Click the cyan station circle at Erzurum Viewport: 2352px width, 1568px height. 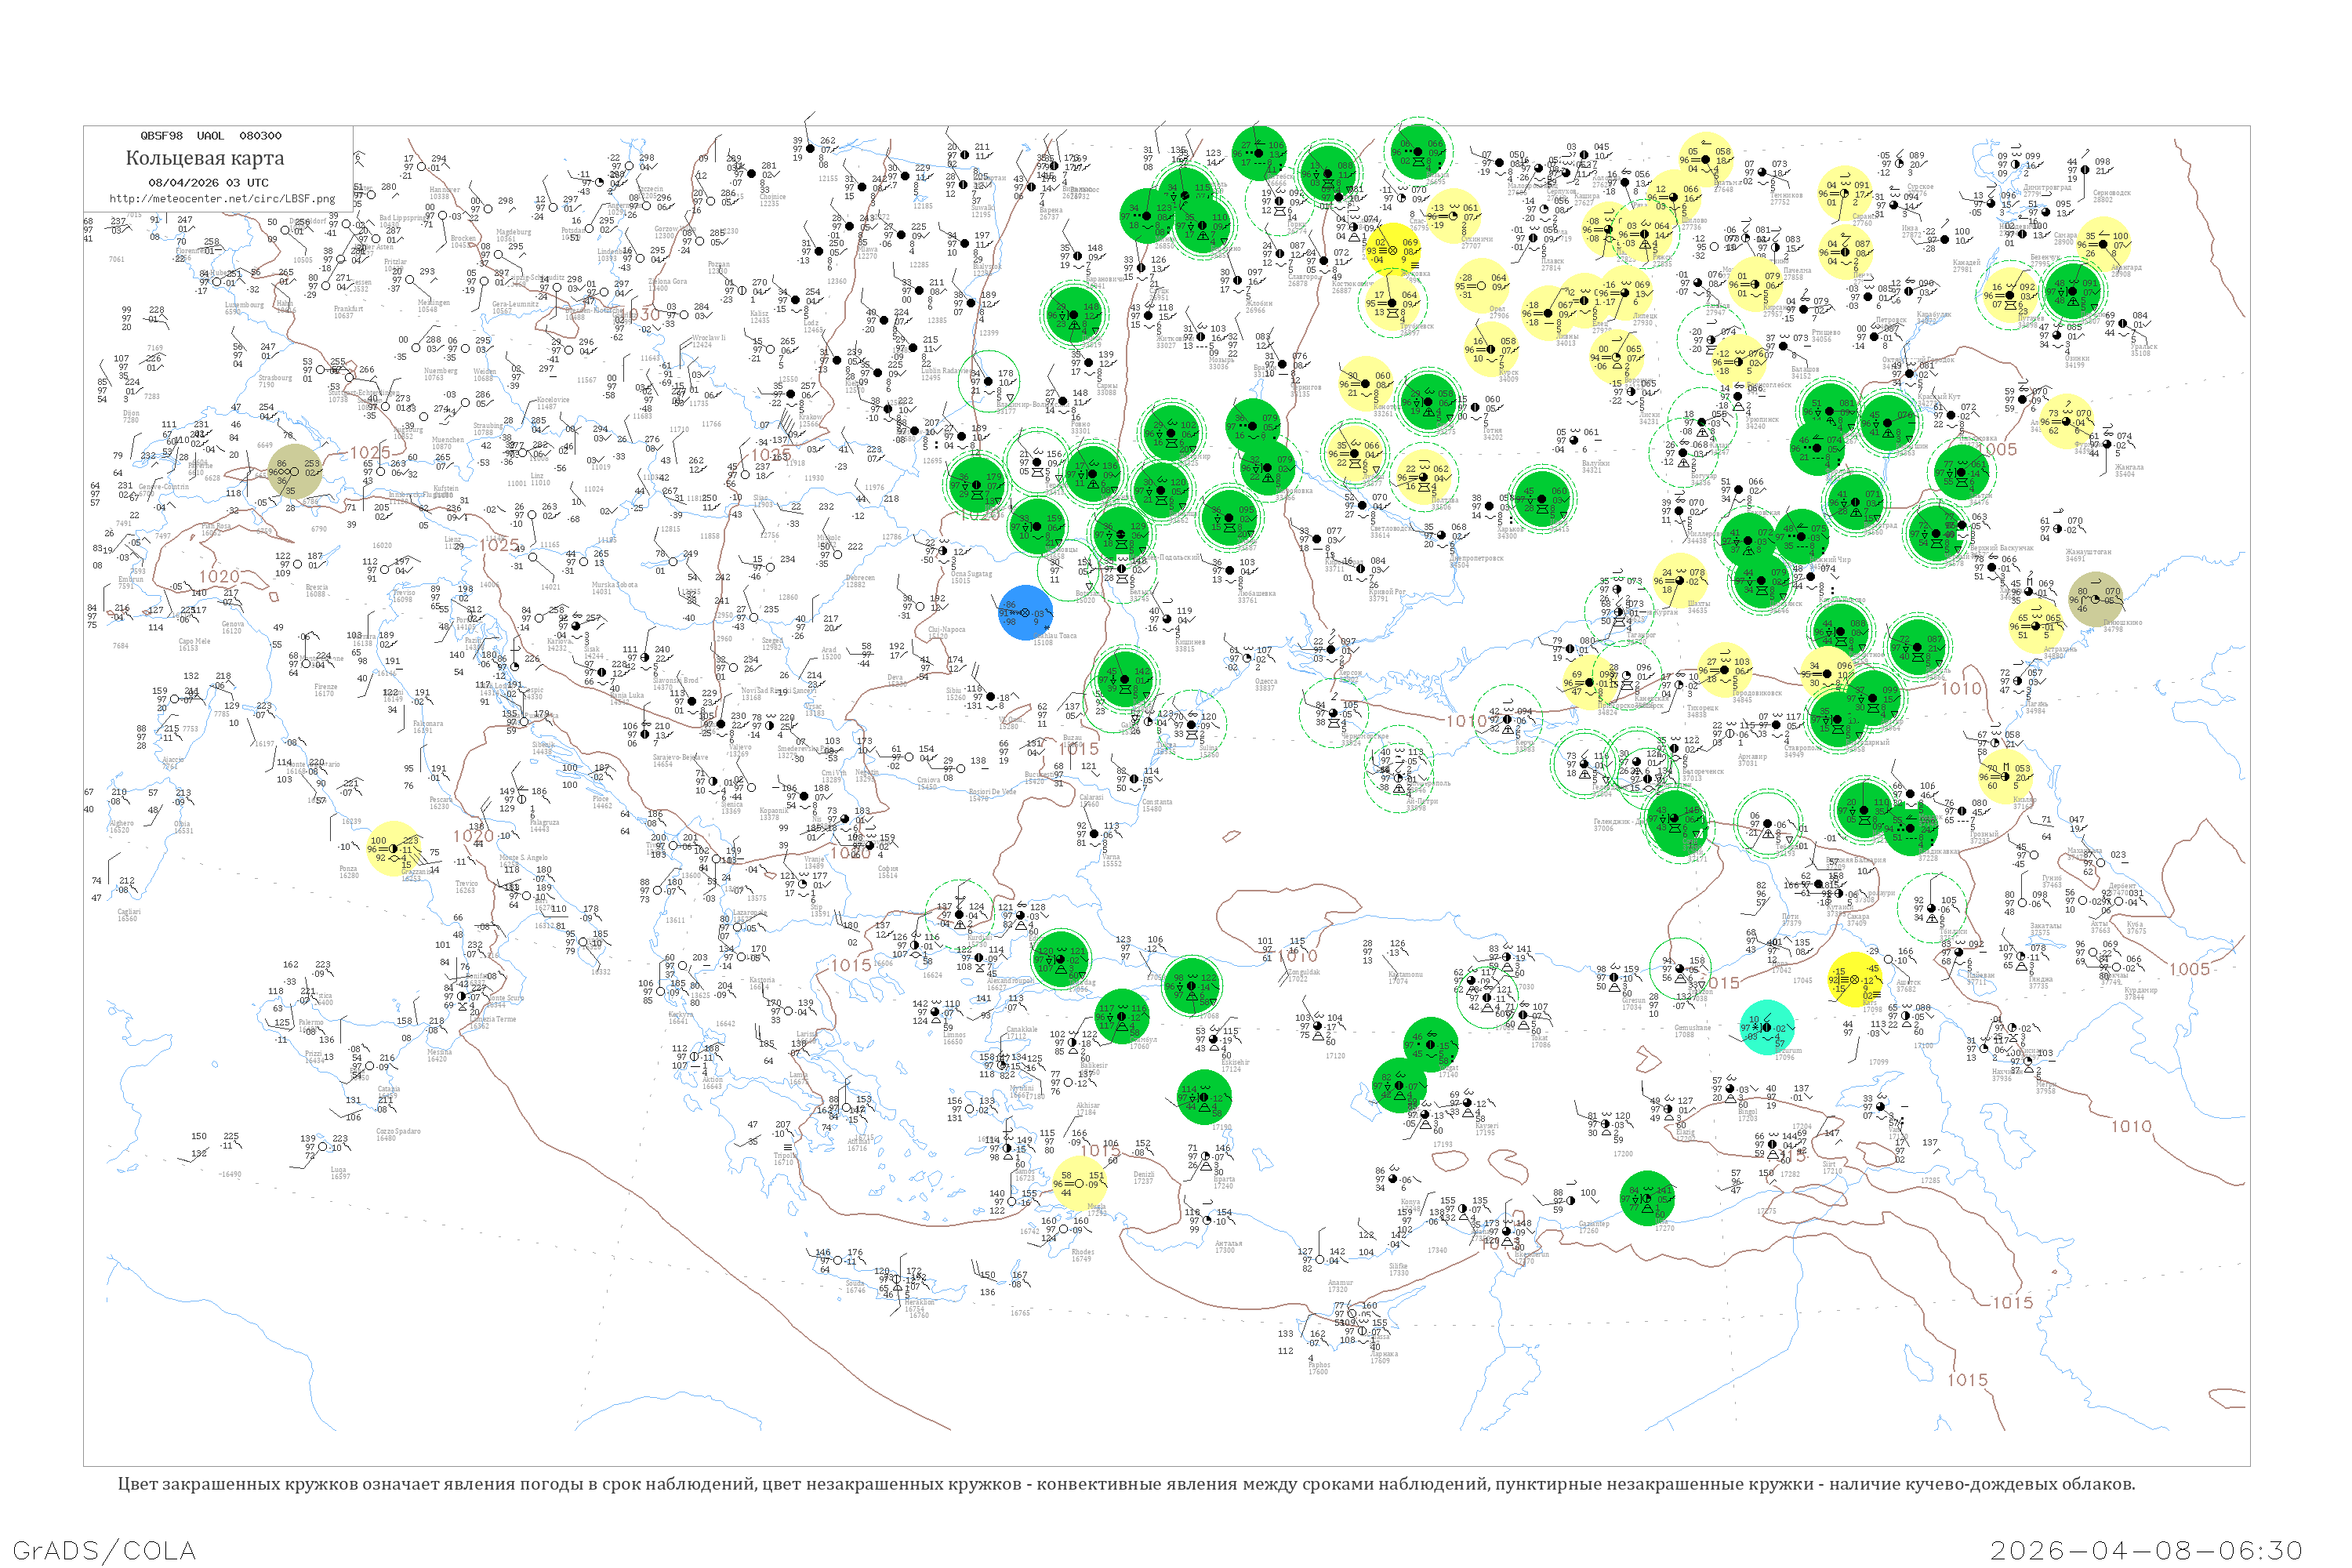pyautogui.click(x=1767, y=1027)
